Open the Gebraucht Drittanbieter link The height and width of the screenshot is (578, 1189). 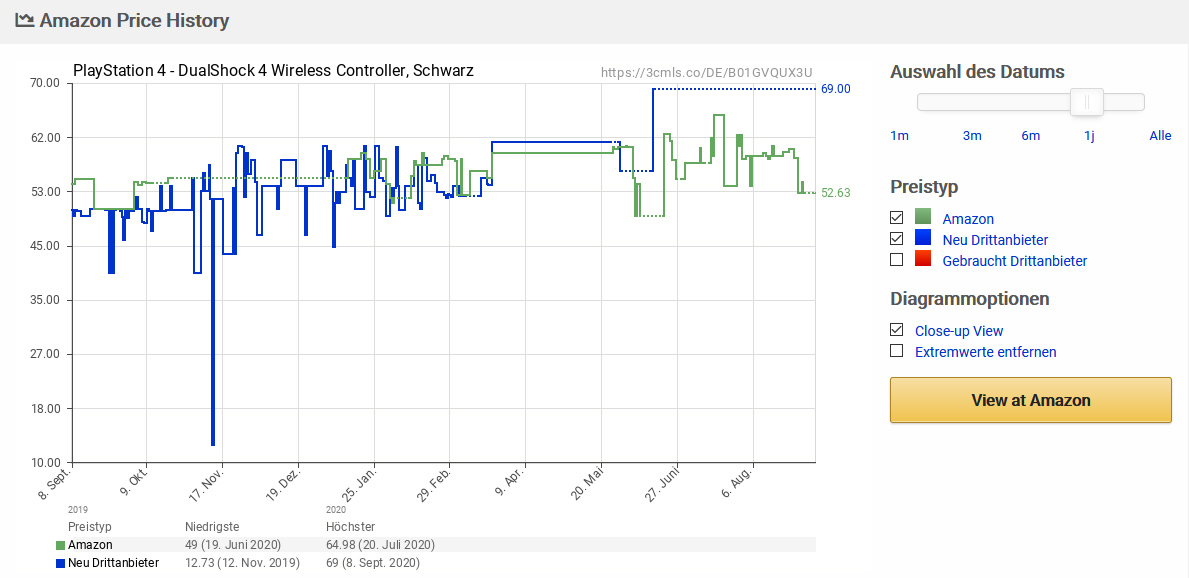[x=1015, y=261]
